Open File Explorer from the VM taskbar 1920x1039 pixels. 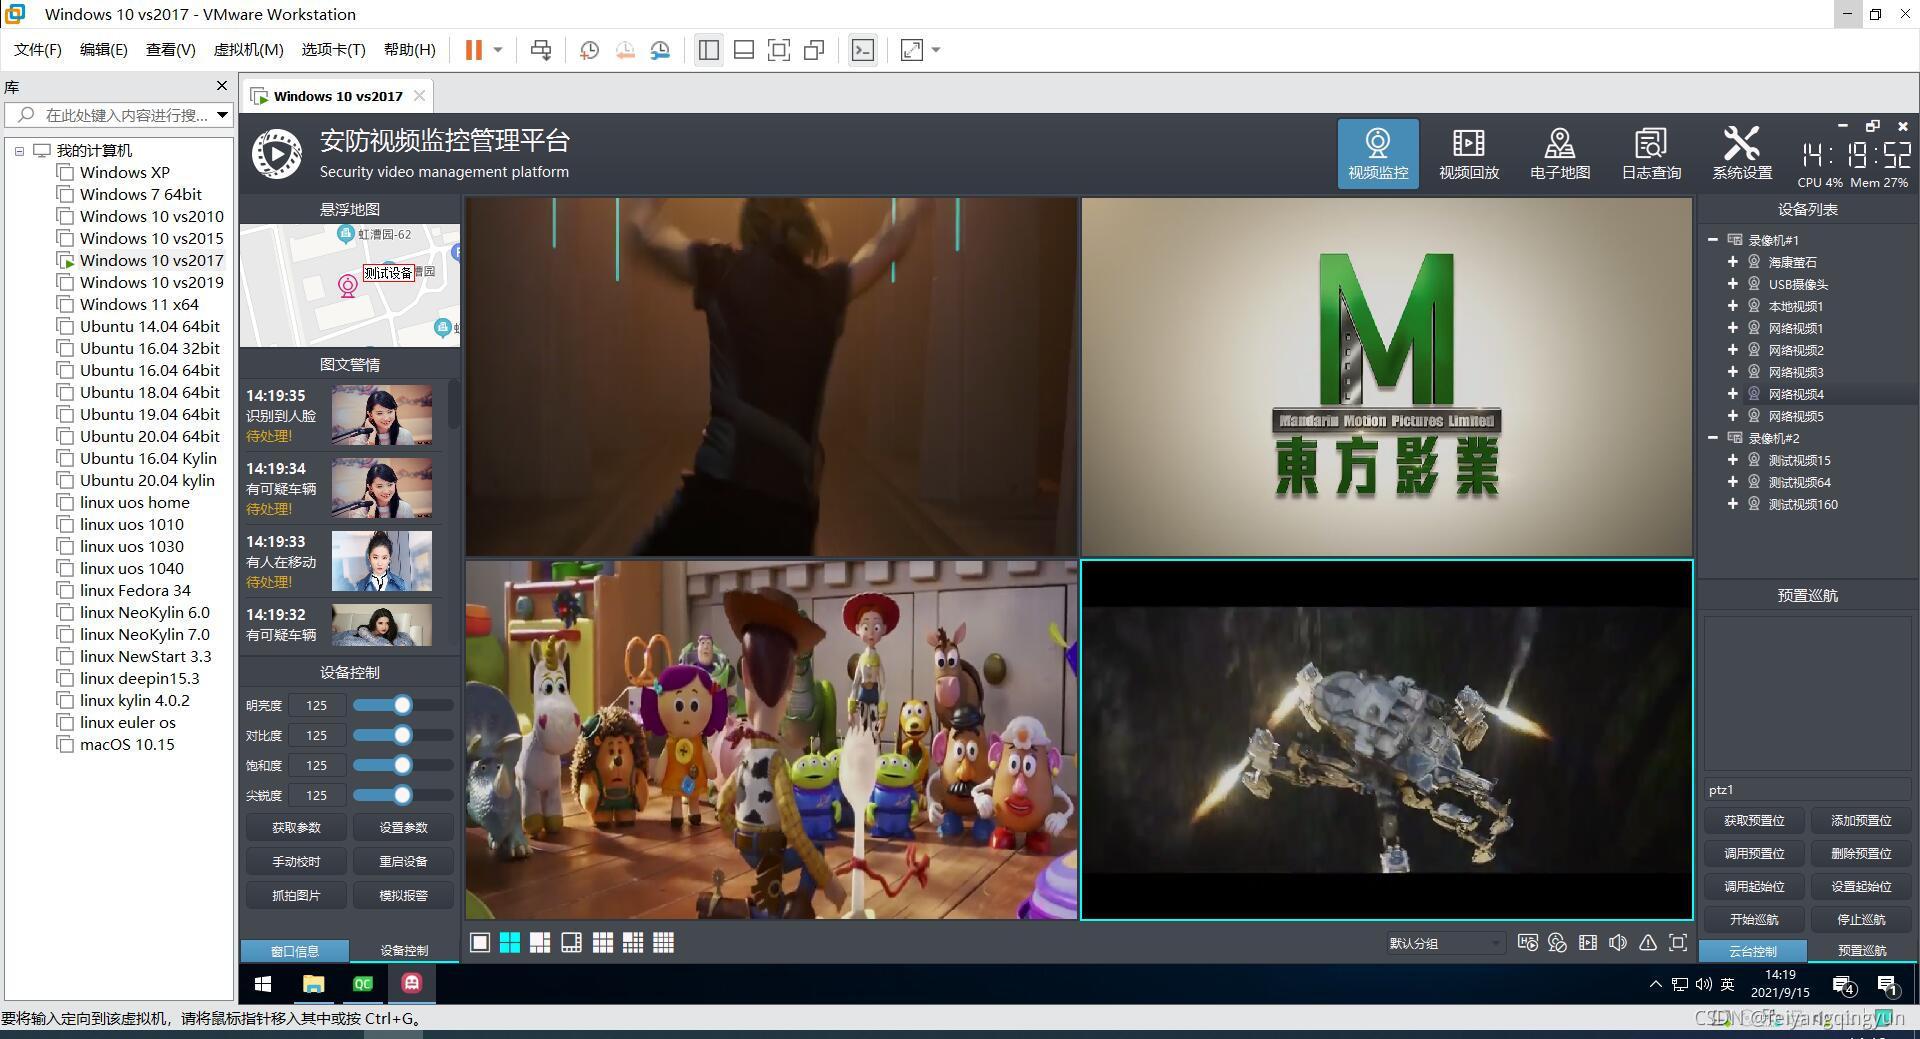coord(313,984)
